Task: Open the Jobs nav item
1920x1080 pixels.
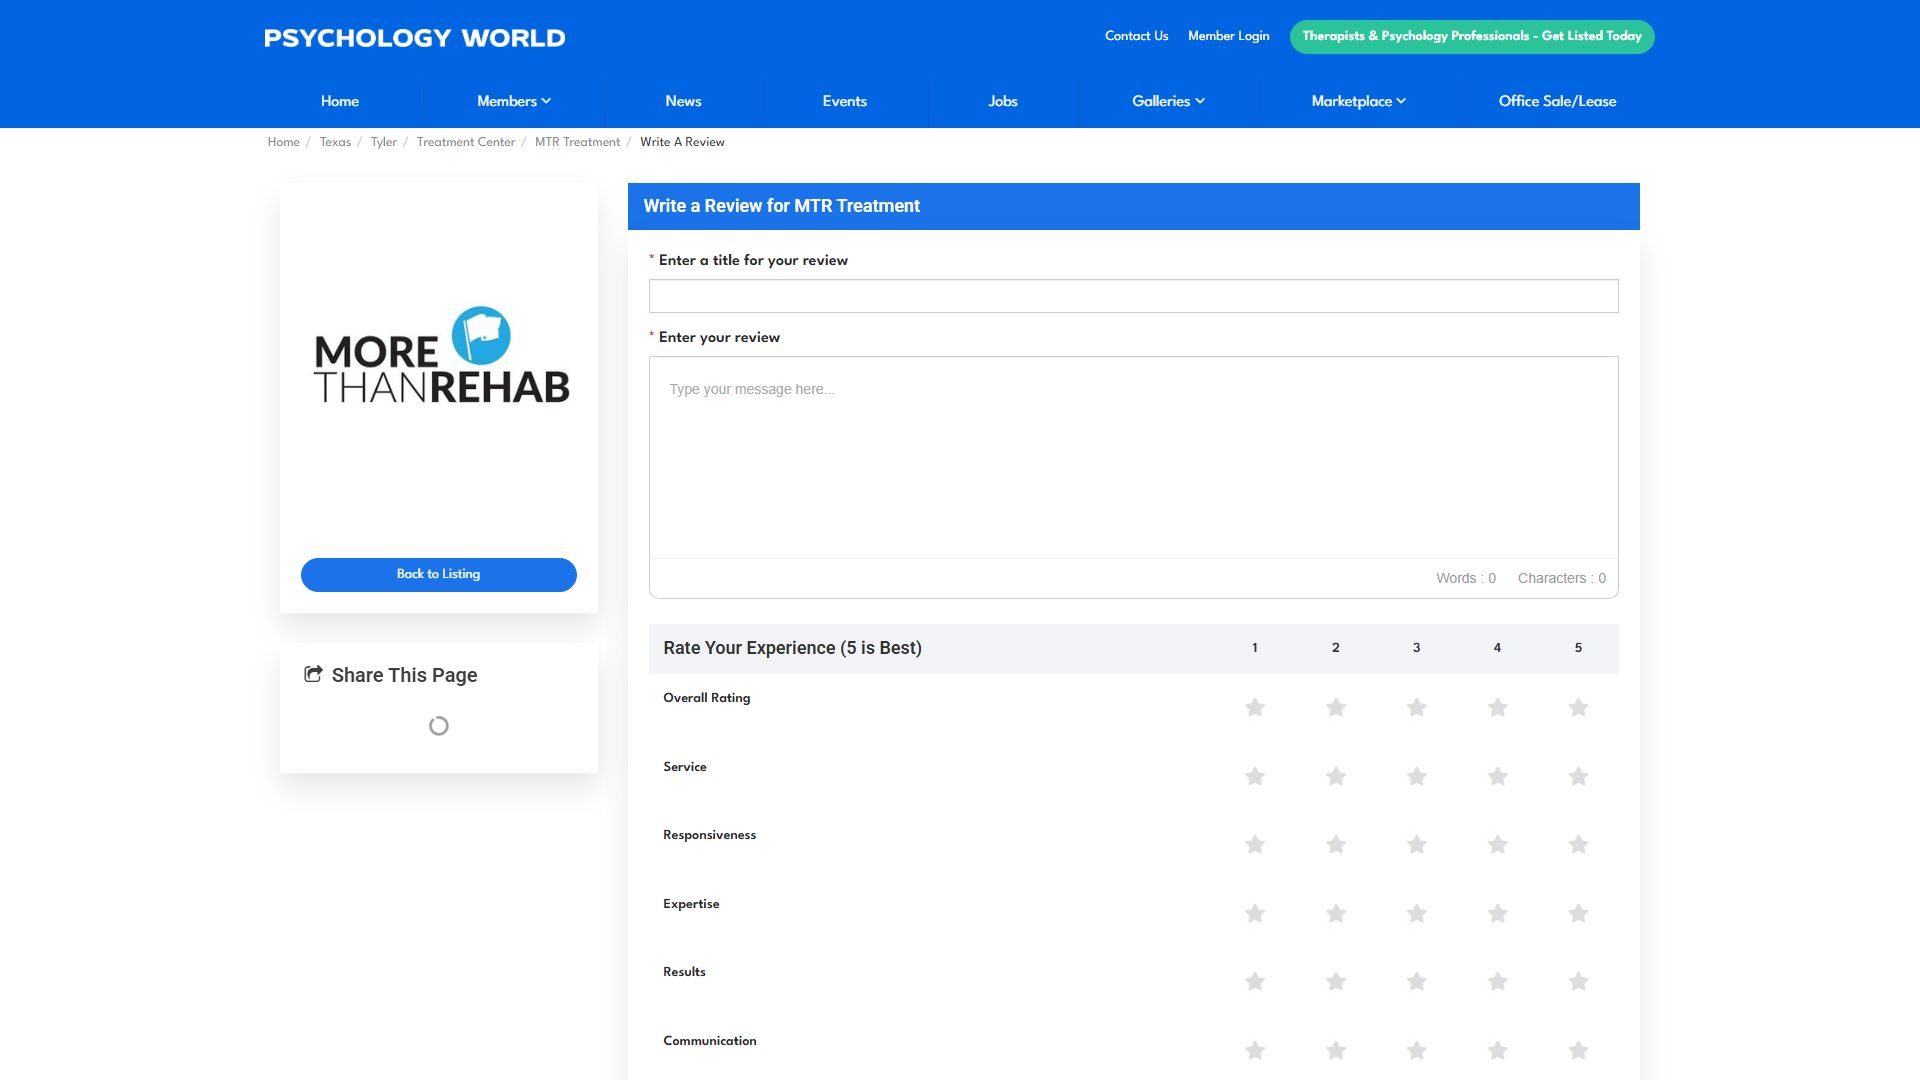Action: coord(1003,101)
